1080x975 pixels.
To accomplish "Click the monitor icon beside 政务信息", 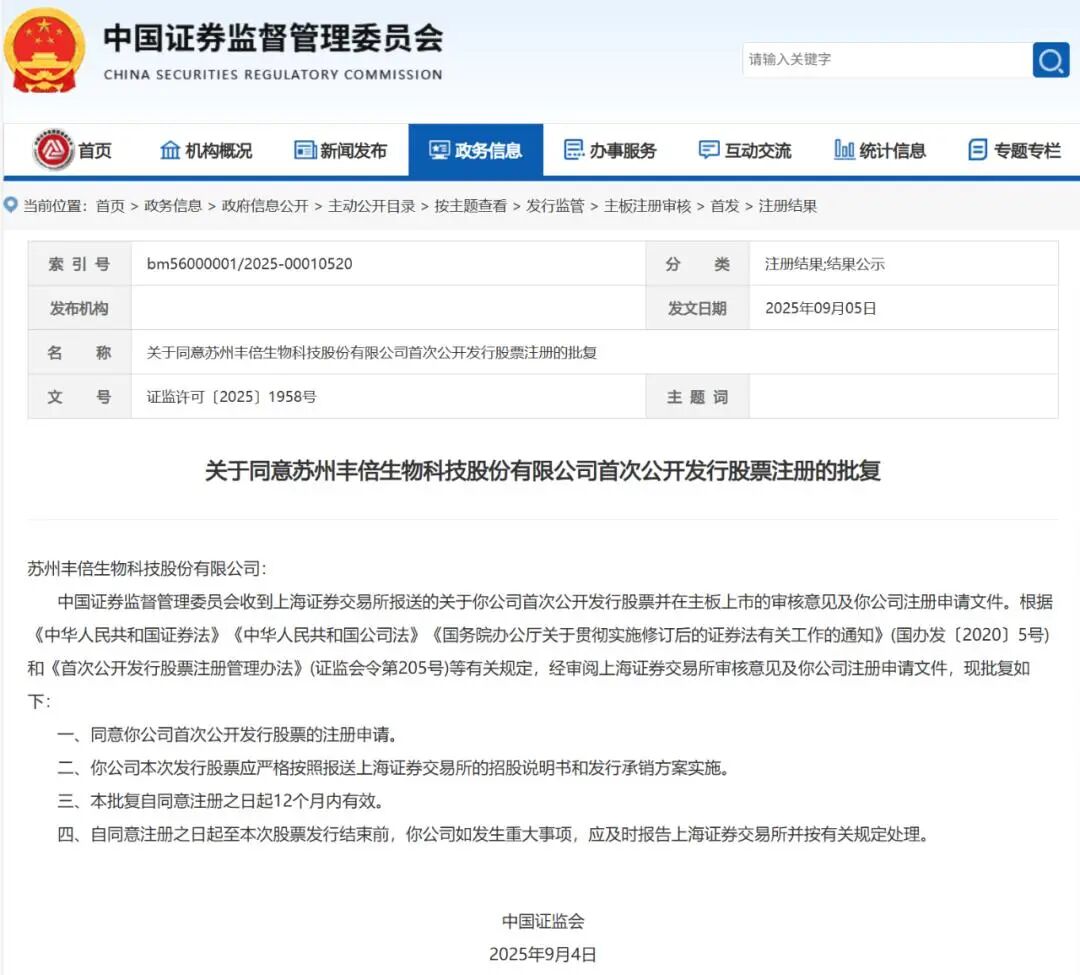I will pos(439,149).
